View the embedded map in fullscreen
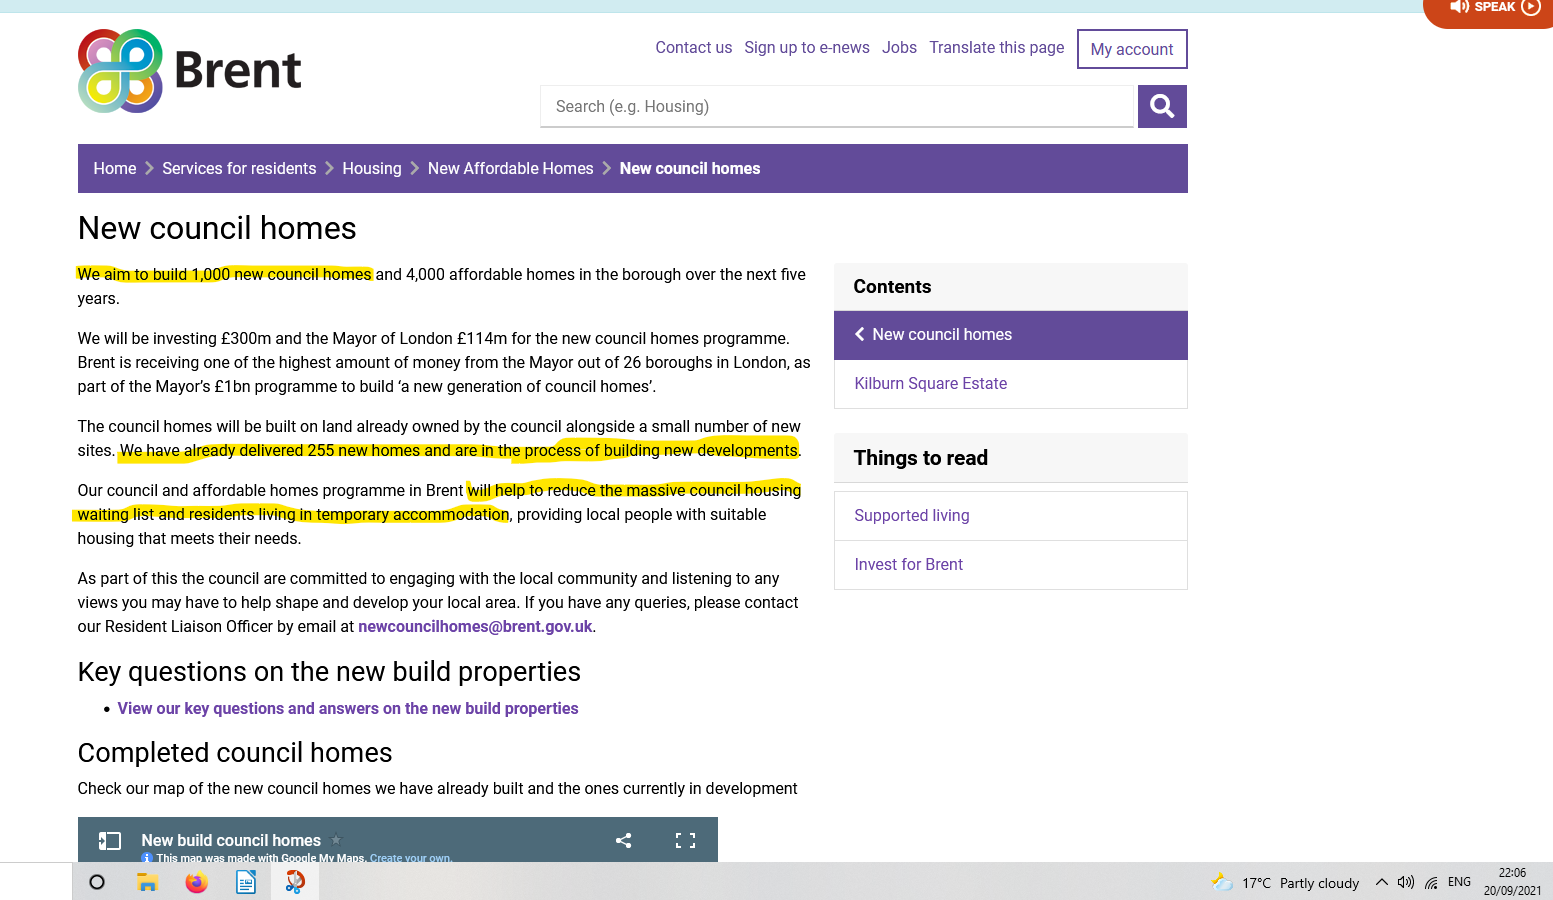 [684, 840]
